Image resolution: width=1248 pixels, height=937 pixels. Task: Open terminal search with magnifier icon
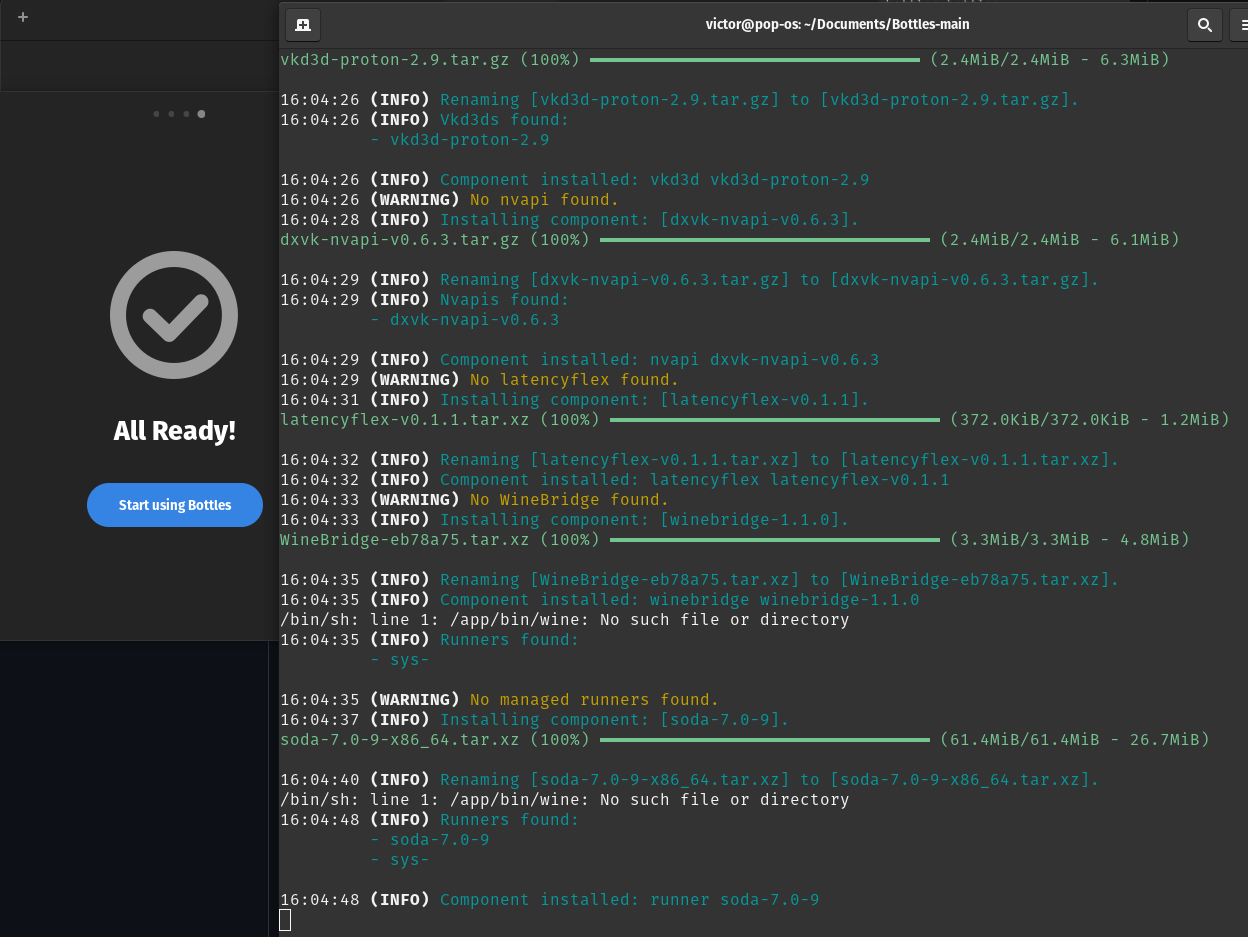pyautogui.click(x=1205, y=25)
